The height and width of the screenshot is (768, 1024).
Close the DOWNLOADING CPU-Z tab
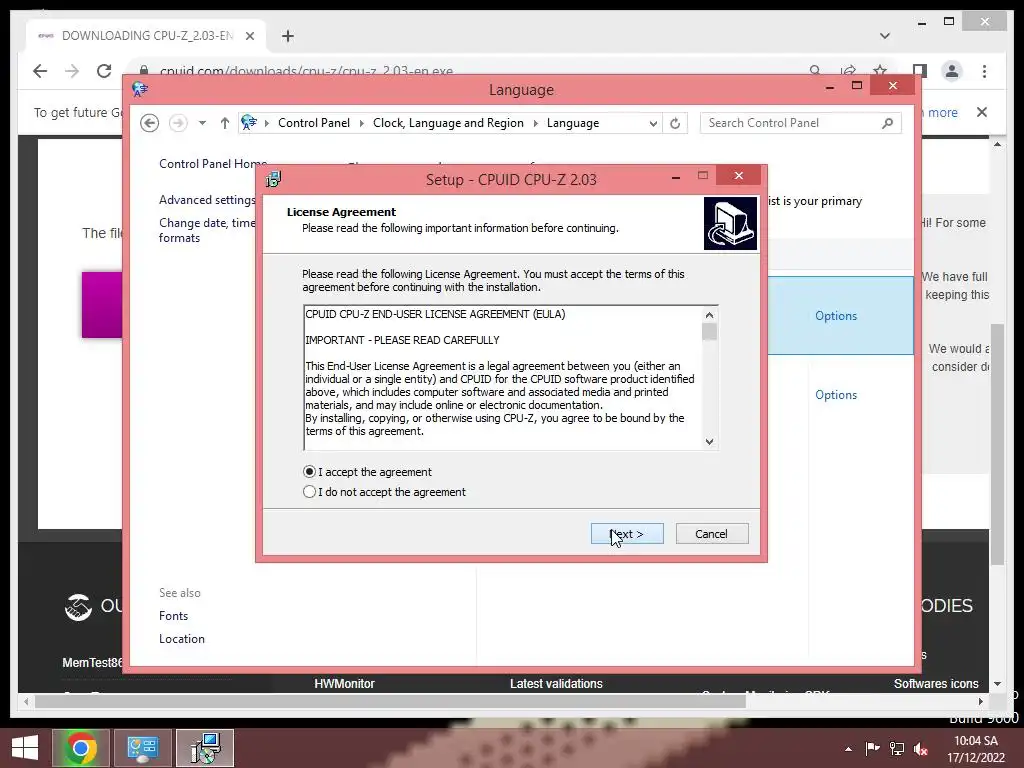coord(249,36)
